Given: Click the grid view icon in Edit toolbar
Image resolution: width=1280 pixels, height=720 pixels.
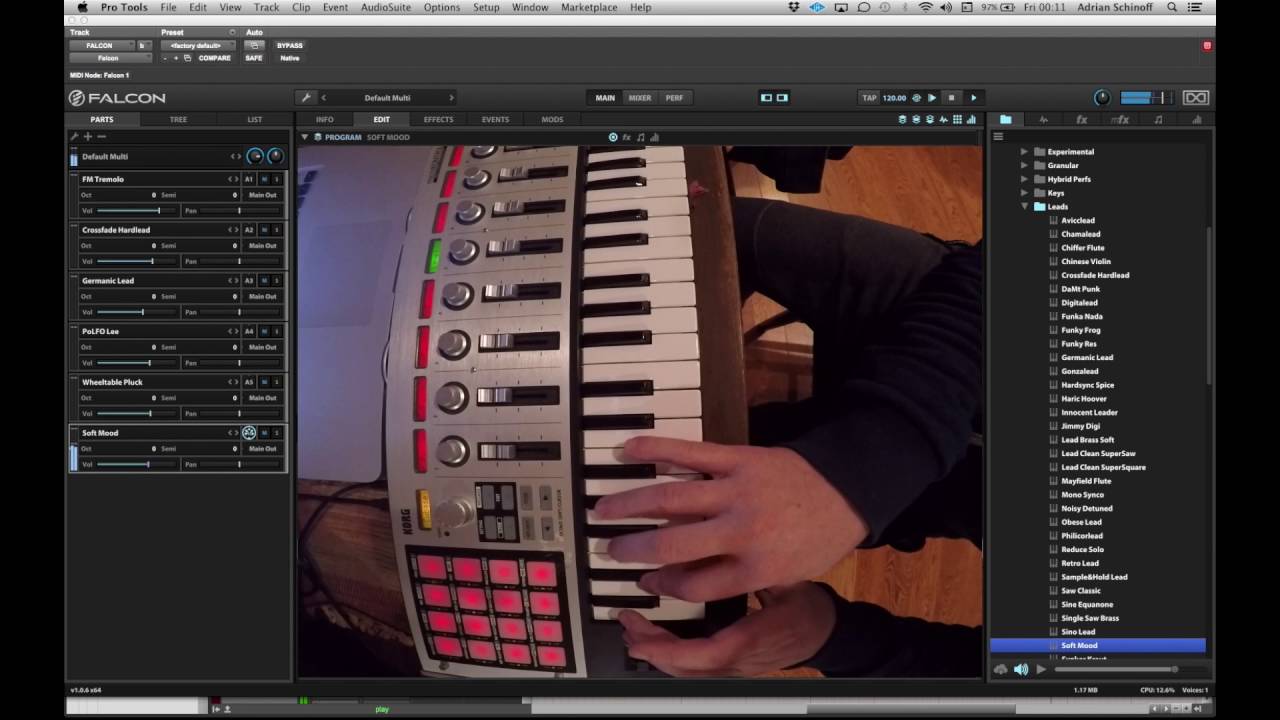Looking at the screenshot, I should click(957, 119).
